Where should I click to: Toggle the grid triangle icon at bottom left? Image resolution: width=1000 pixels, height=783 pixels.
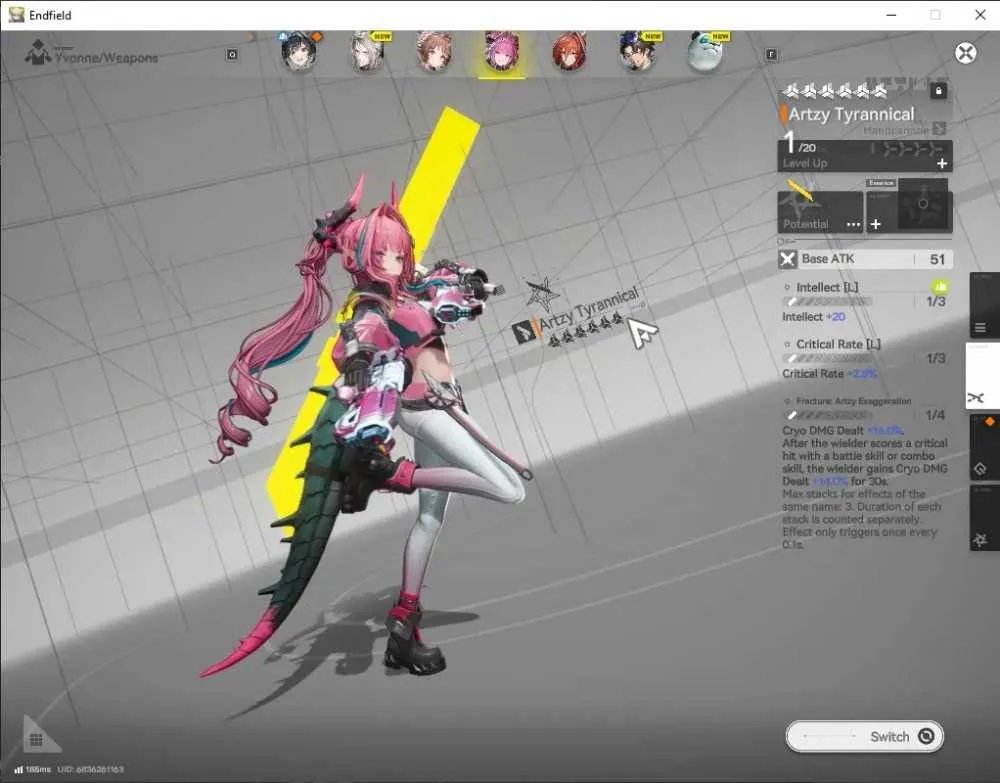click(x=38, y=736)
